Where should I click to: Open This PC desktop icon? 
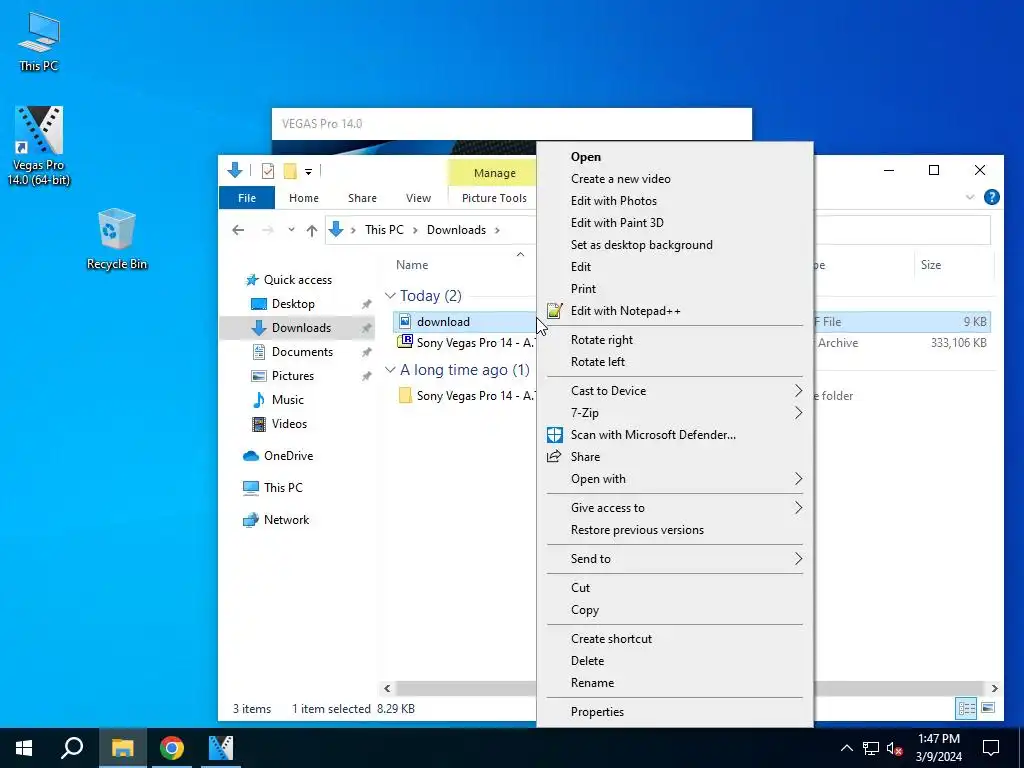[x=39, y=42]
